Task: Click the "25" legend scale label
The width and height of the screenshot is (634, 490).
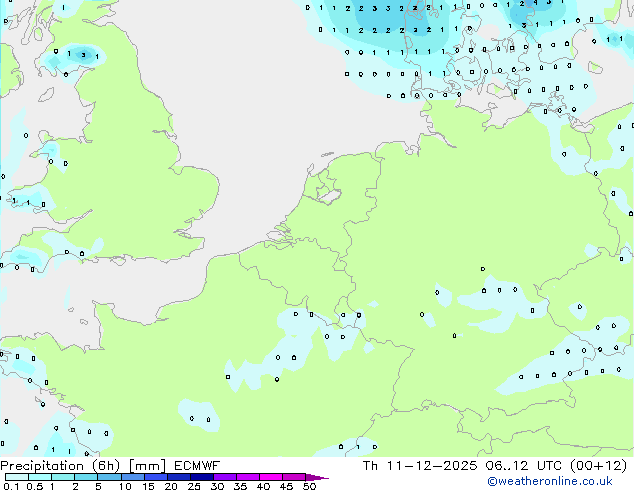Action: (194, 486)
